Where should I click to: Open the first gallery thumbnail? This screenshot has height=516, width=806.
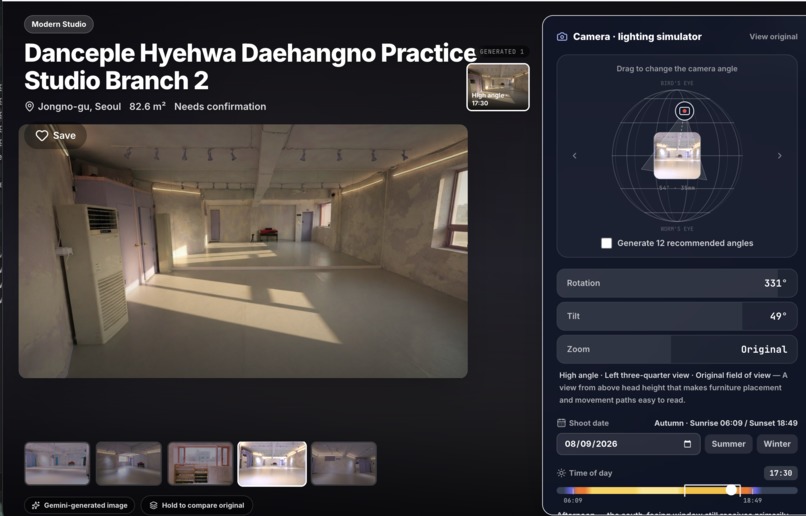[57, 464]
